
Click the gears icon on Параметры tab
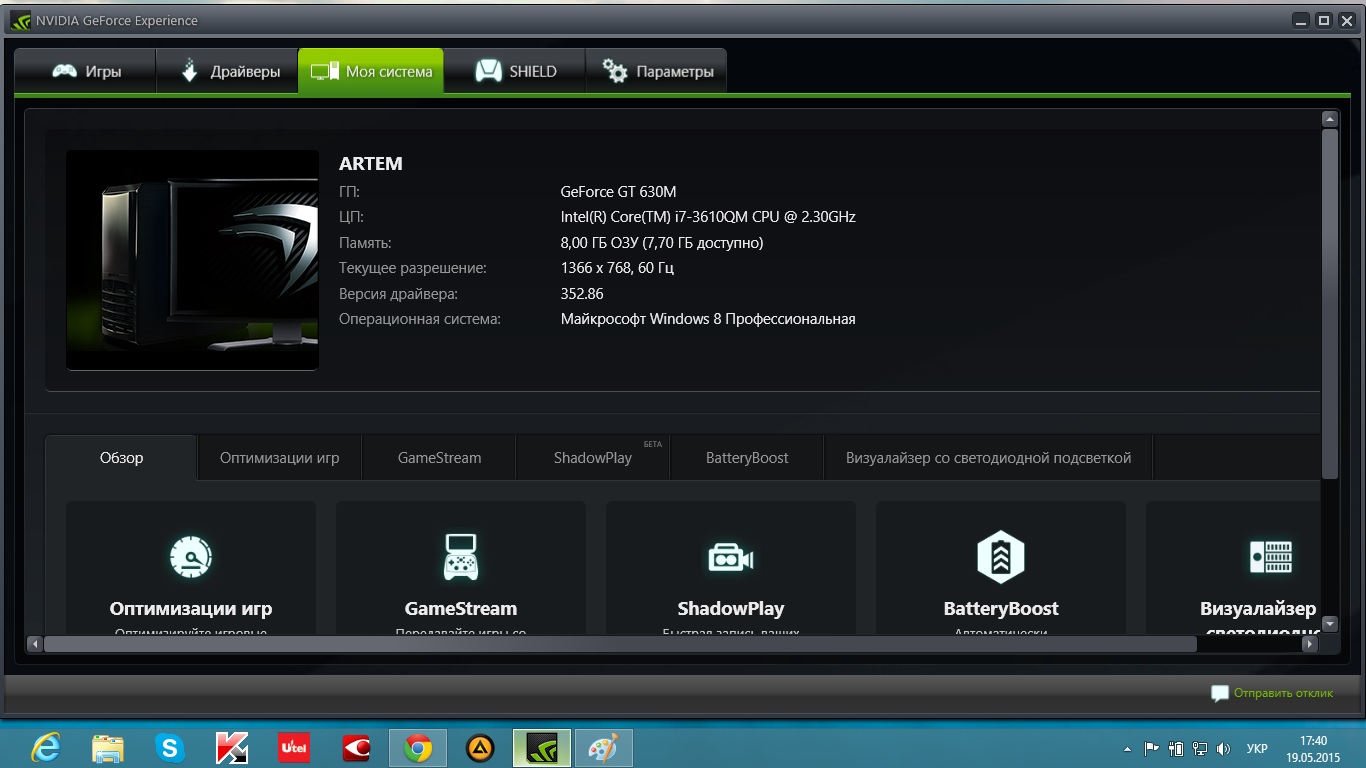(615, 71)
